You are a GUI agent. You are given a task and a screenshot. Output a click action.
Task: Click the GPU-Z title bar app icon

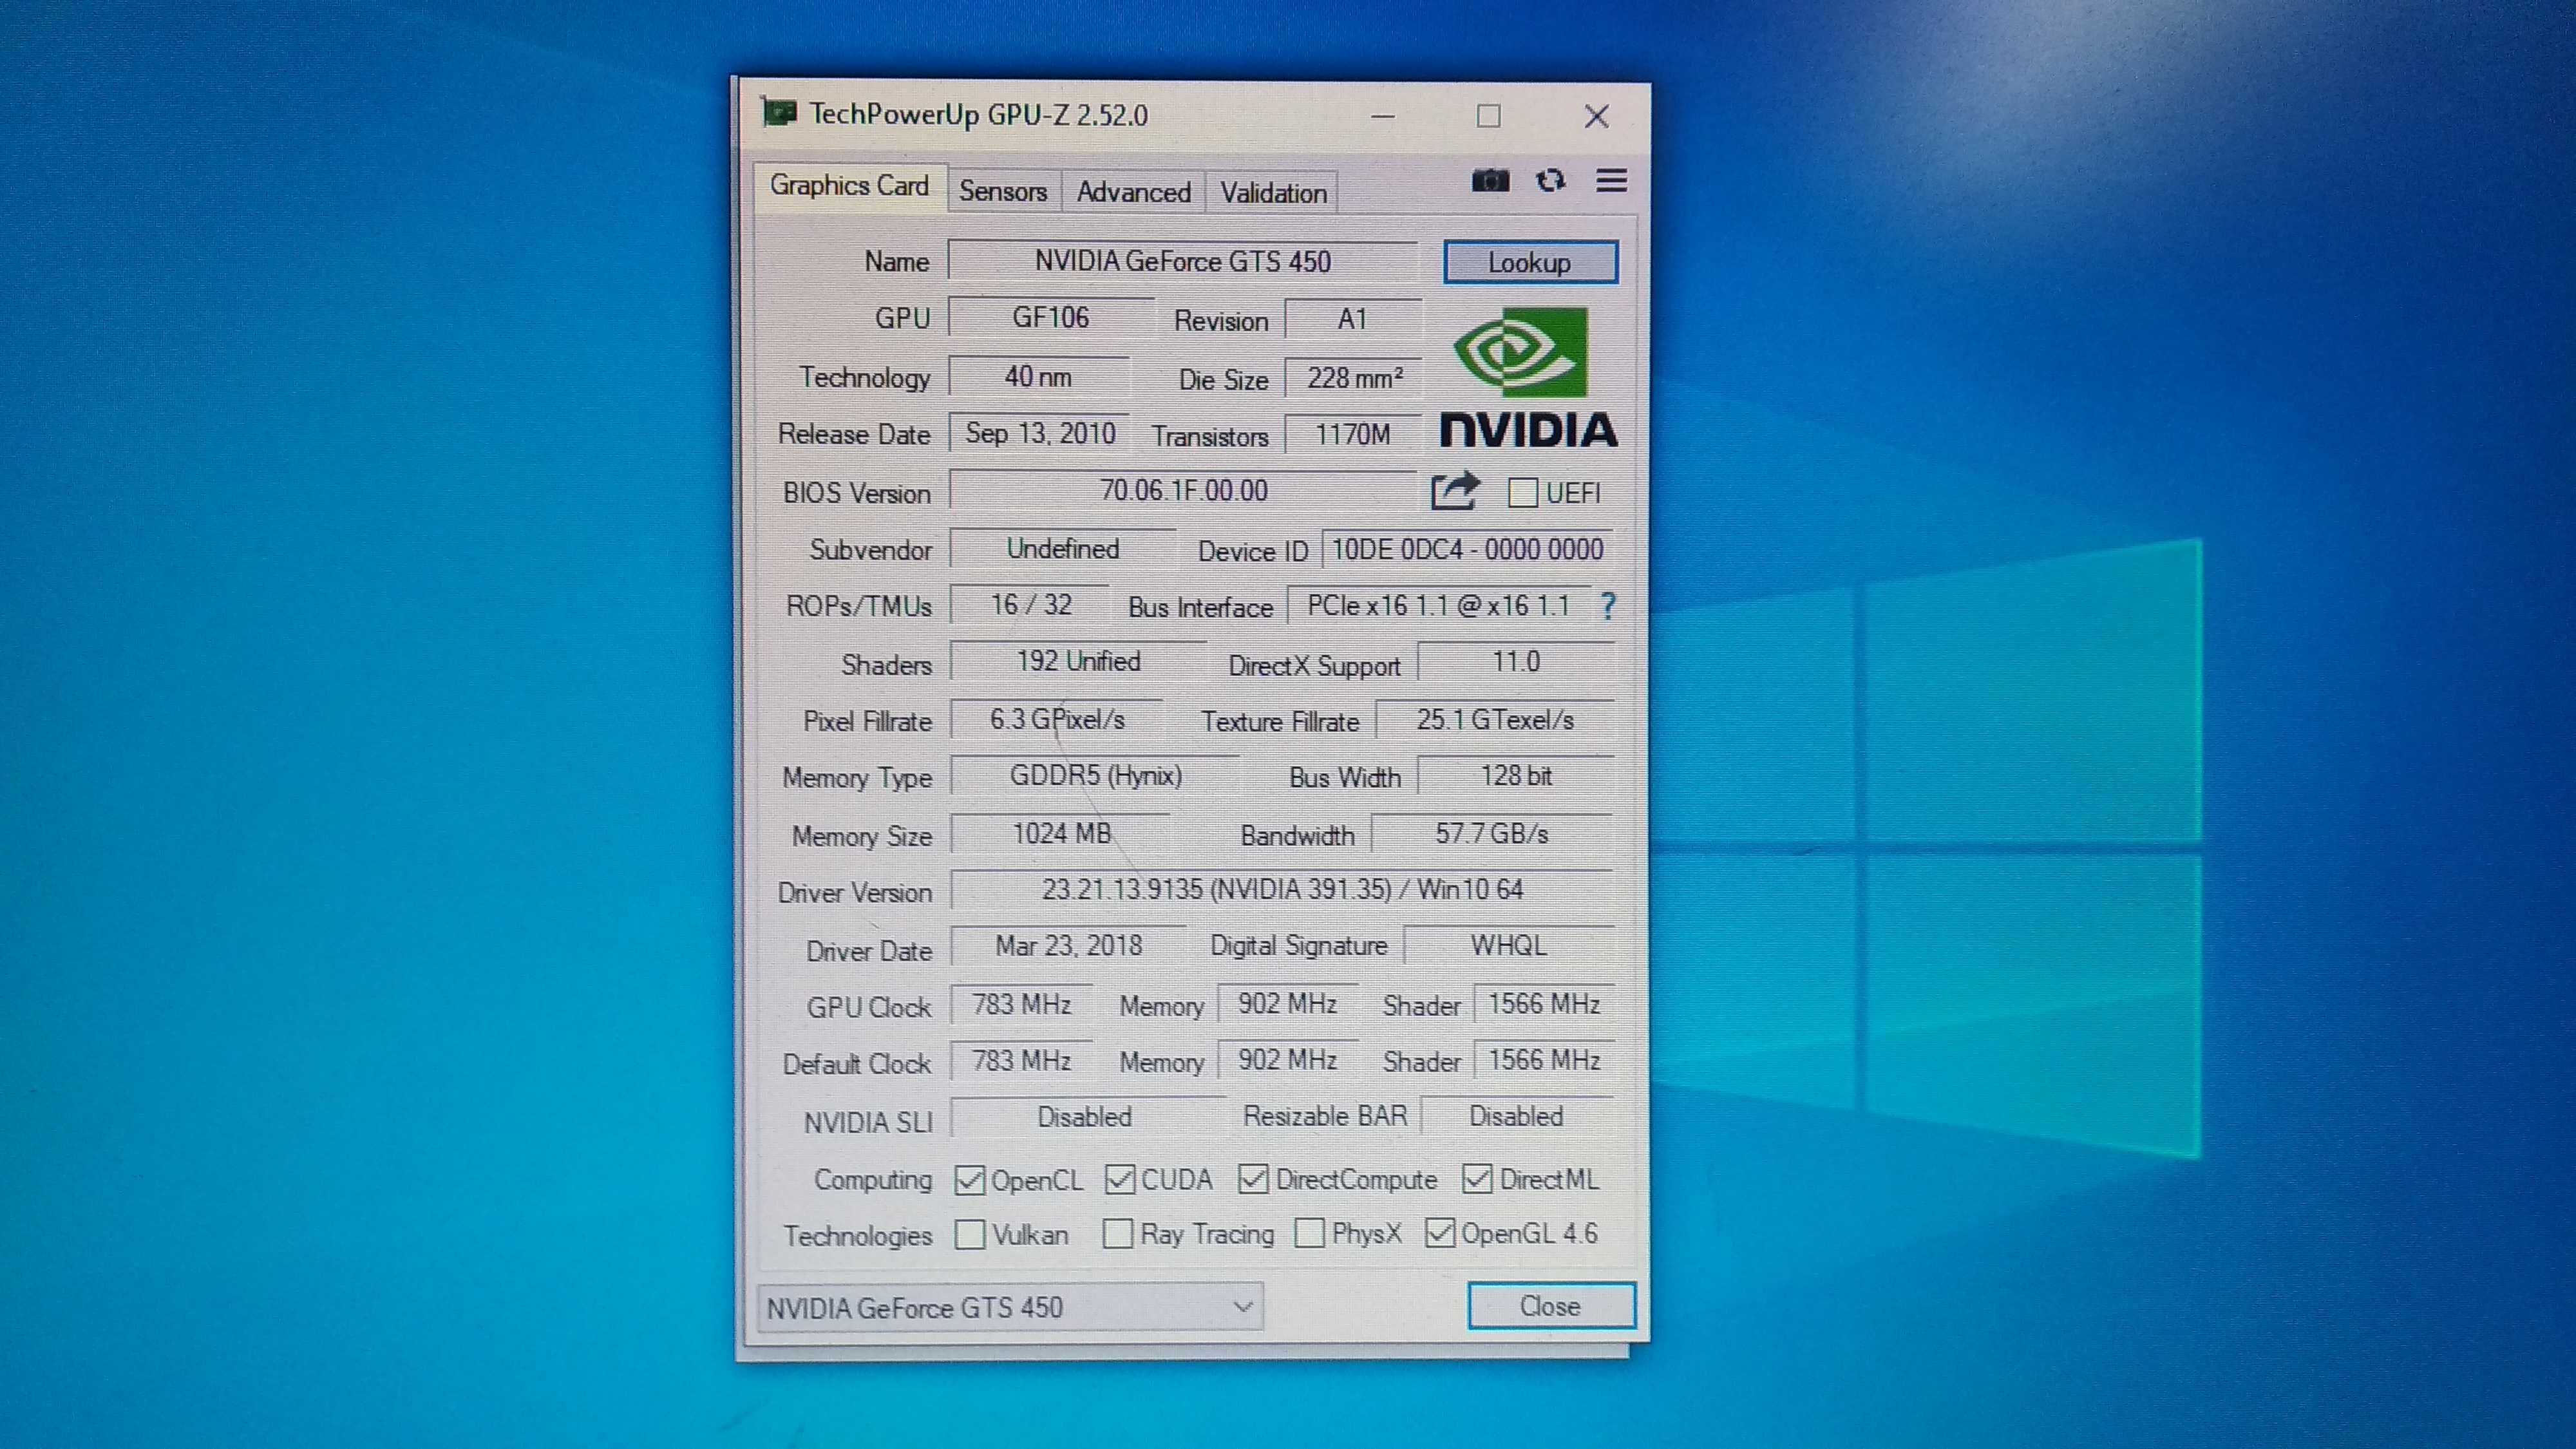[779, 113]
